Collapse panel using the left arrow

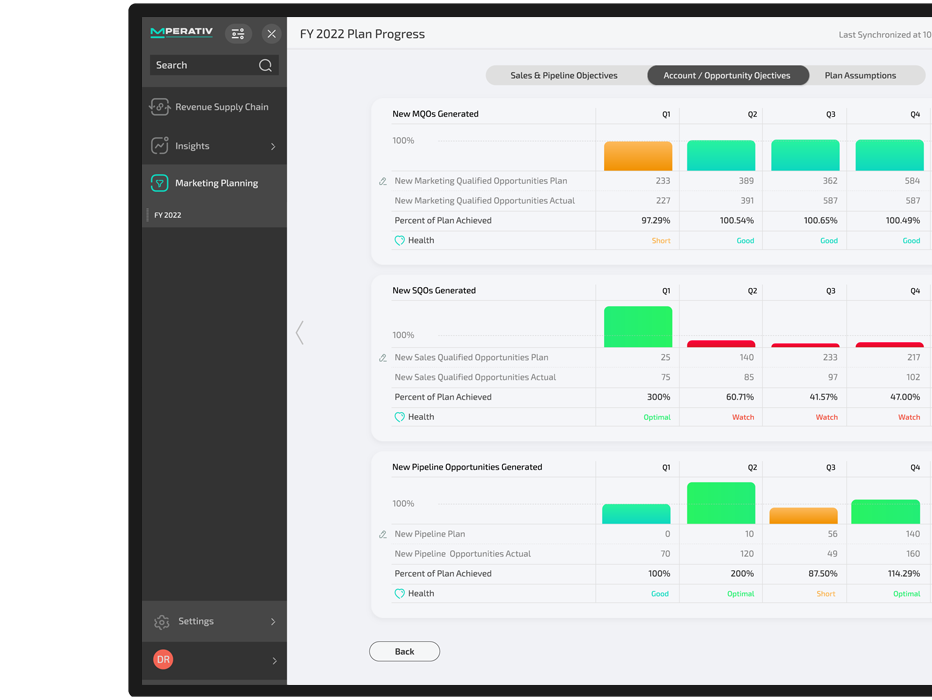click(x=300, y=333)
